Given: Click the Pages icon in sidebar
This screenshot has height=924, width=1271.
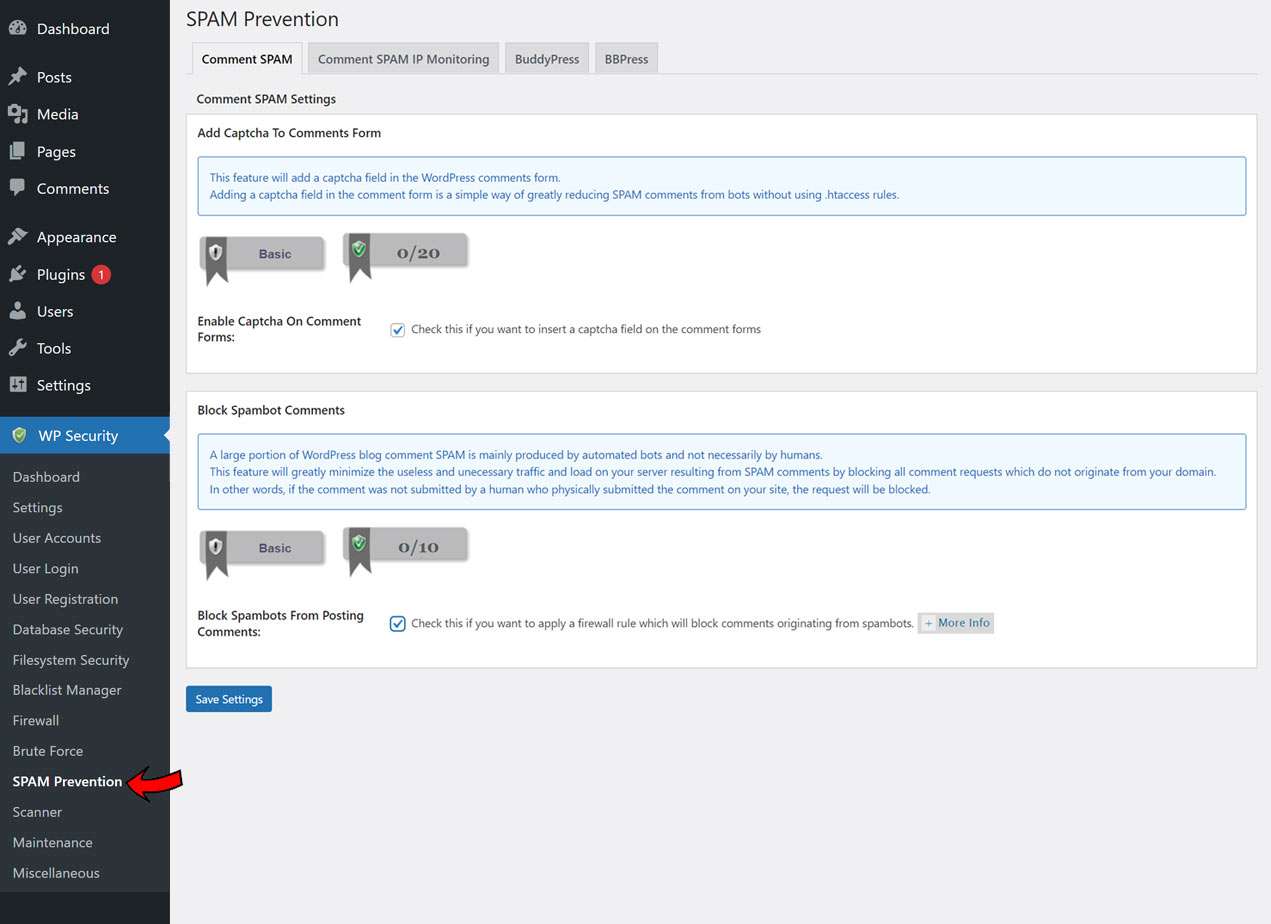Looking at the screenshot, I should tap(17, 151).
